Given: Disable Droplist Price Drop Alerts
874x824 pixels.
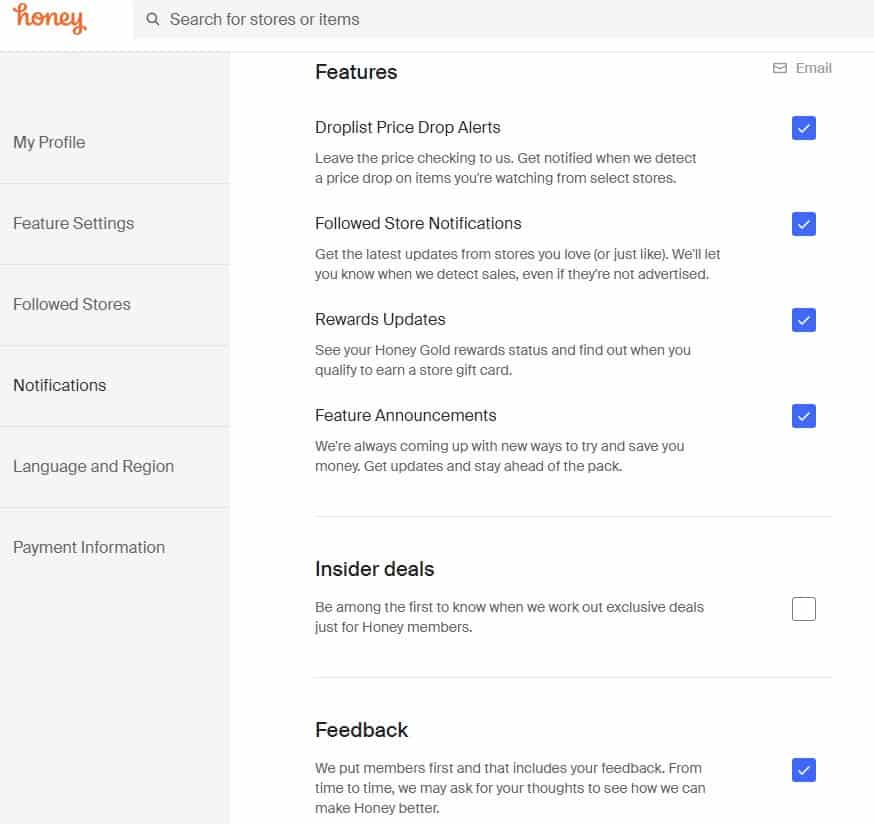Looking at the screenshot, I should (803, 128).
